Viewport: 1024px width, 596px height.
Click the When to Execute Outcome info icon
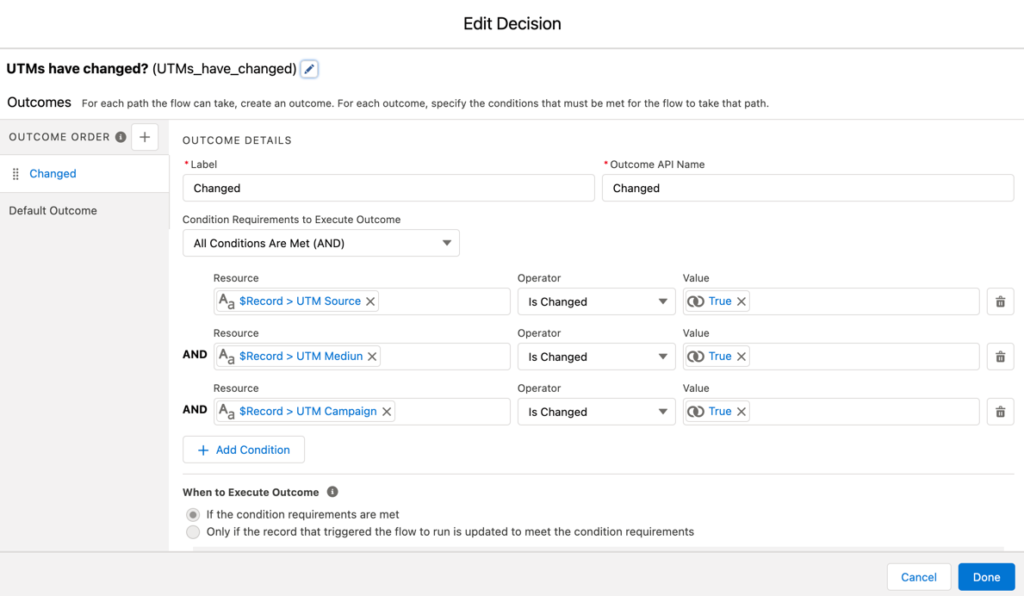point(332,491)
